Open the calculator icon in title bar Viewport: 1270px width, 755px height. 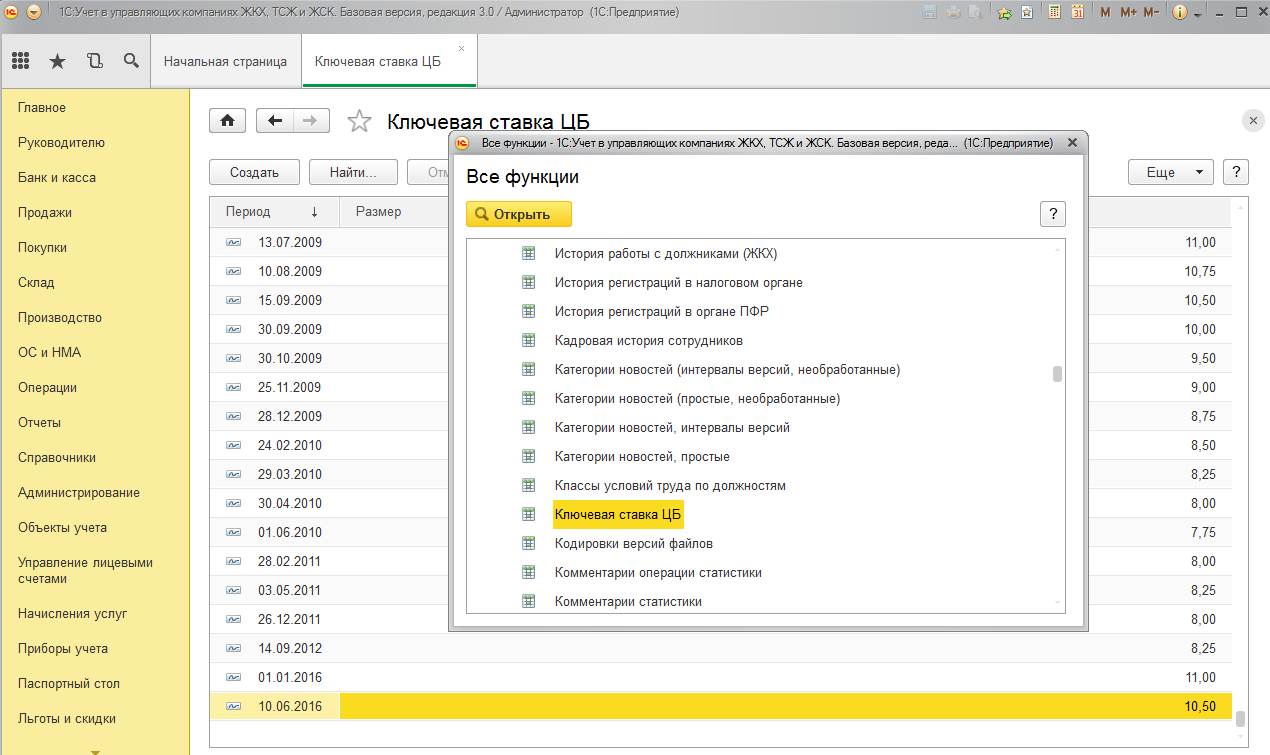click(x=1054, y=12)
